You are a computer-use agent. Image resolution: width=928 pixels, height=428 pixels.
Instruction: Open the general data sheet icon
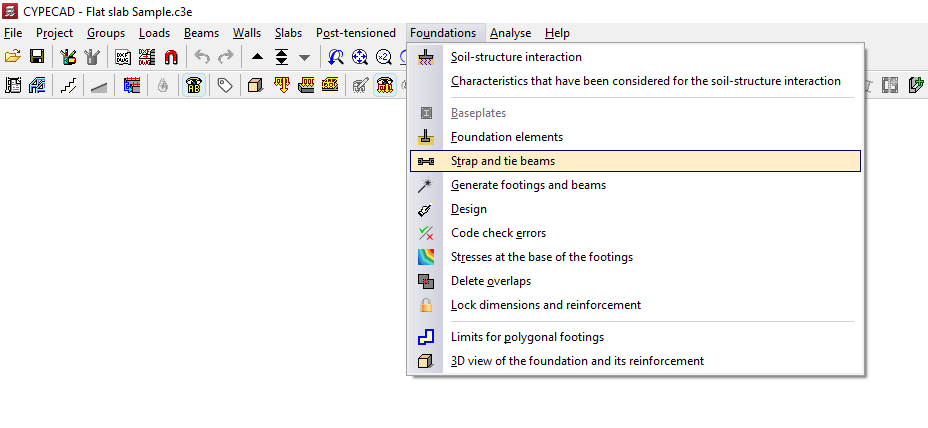pyautogui.click(x=12, y=85)
